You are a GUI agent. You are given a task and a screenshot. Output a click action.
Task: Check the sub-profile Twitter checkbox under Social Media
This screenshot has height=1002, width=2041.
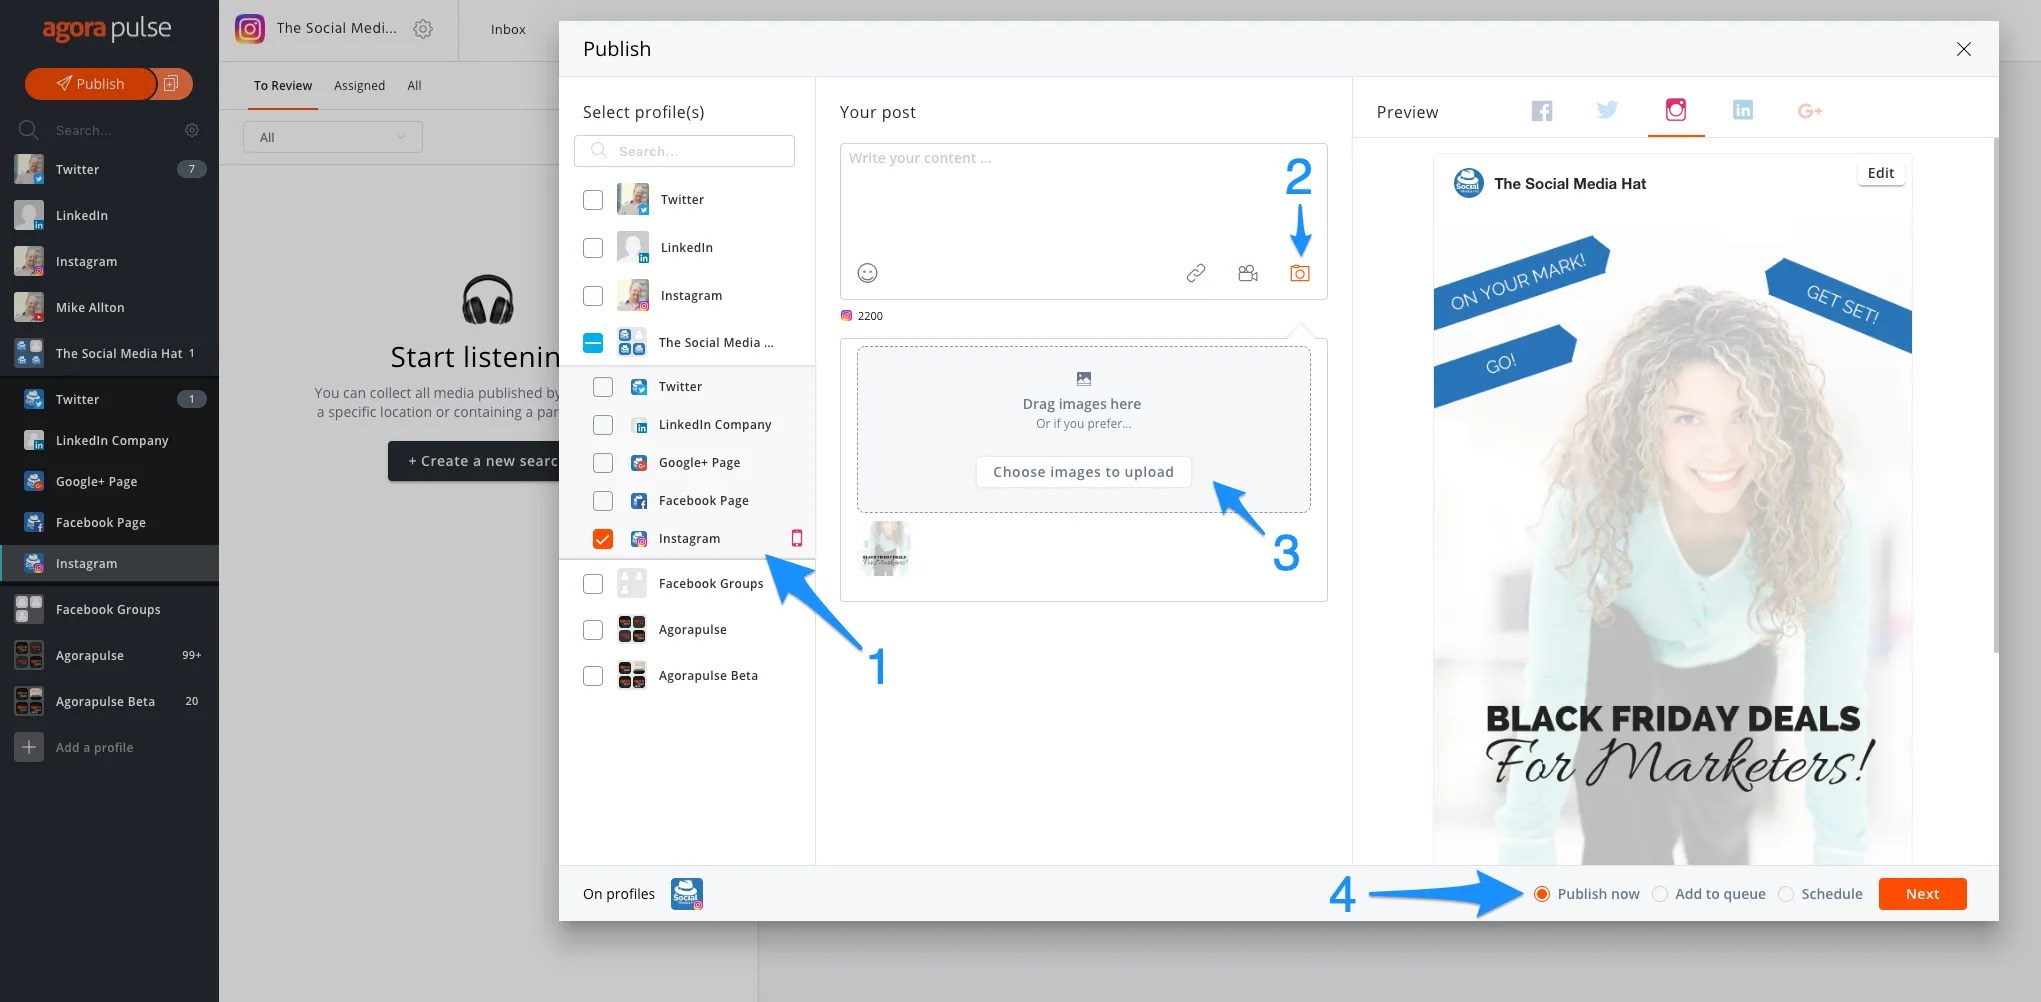pos(603,387)
